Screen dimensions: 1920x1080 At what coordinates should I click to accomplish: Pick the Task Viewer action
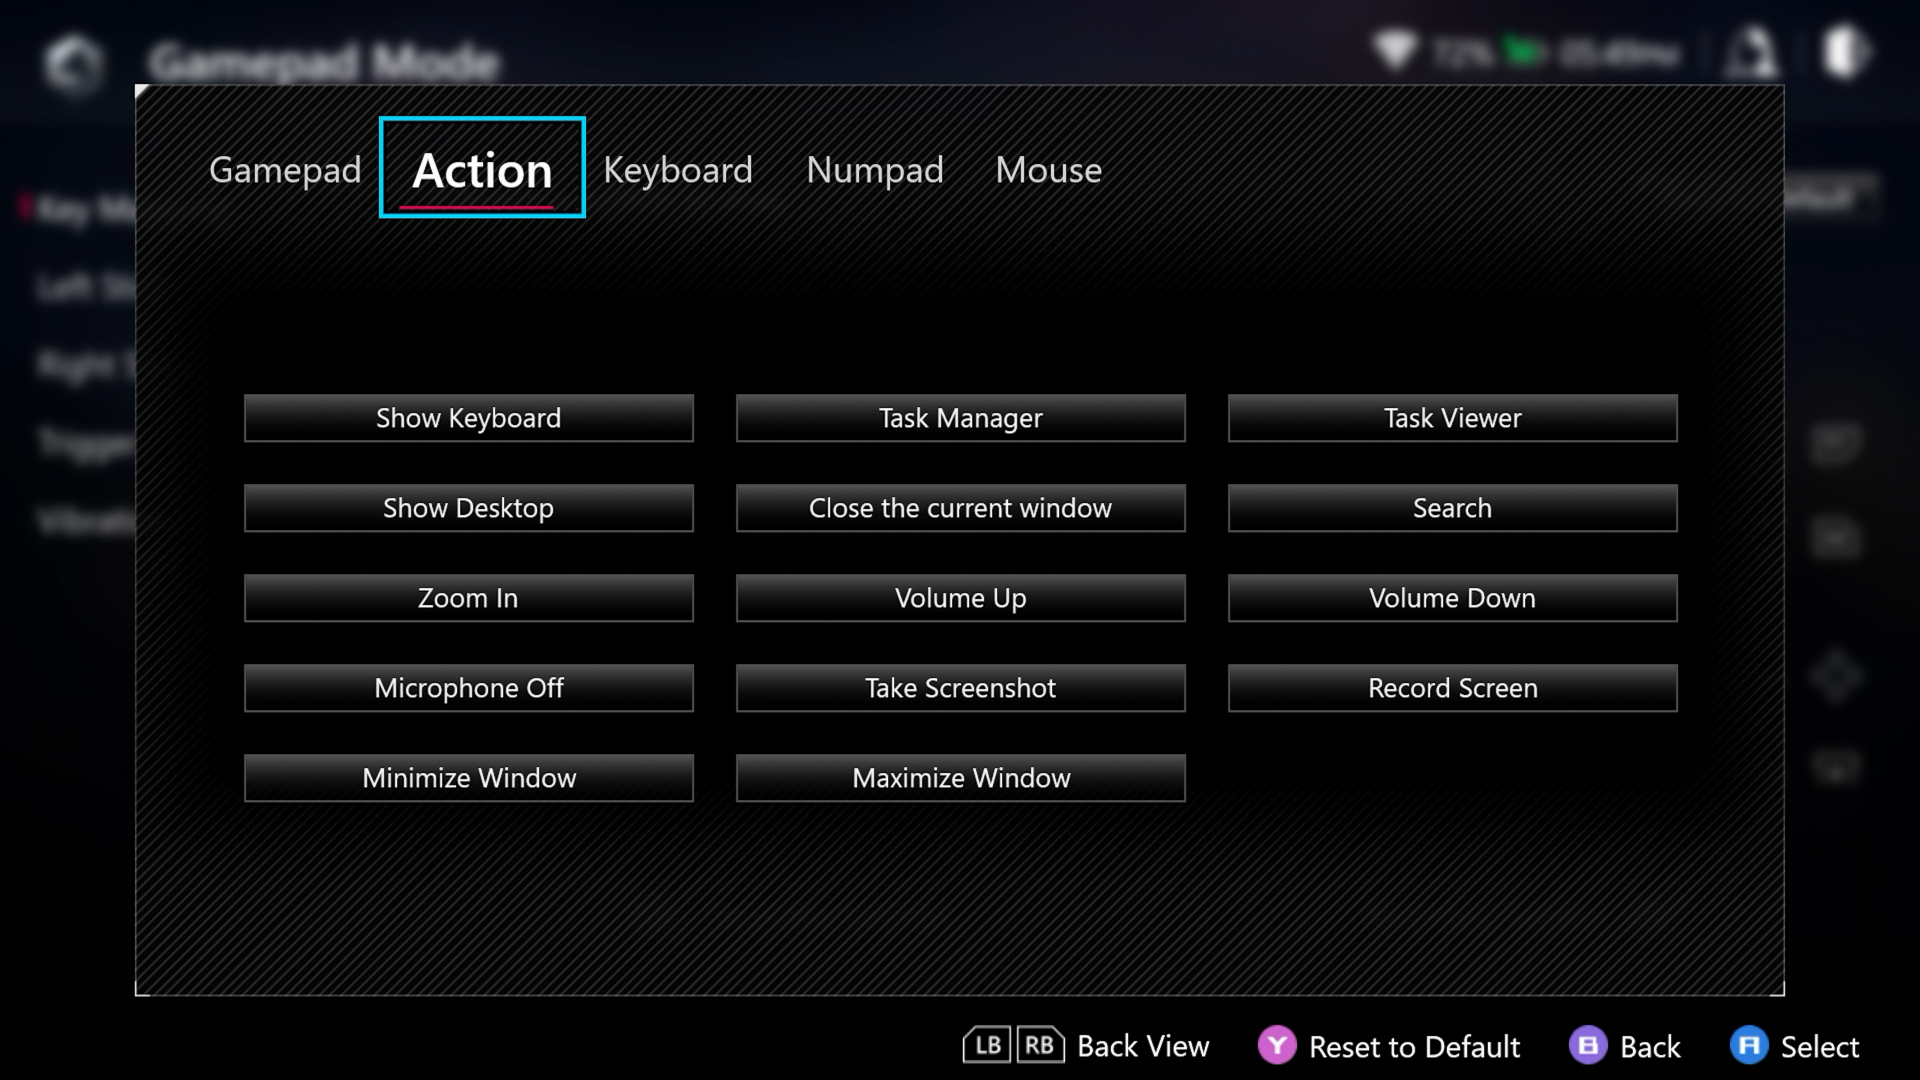[1452, 418]
